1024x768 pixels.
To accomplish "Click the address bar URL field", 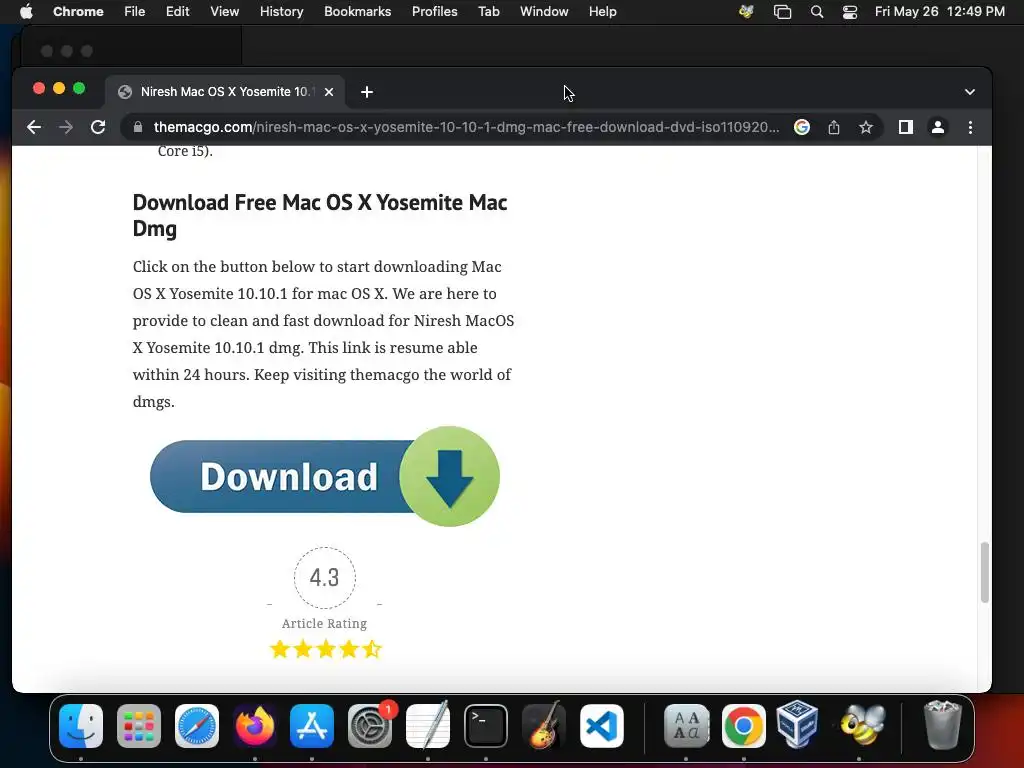I will [466, 127].
